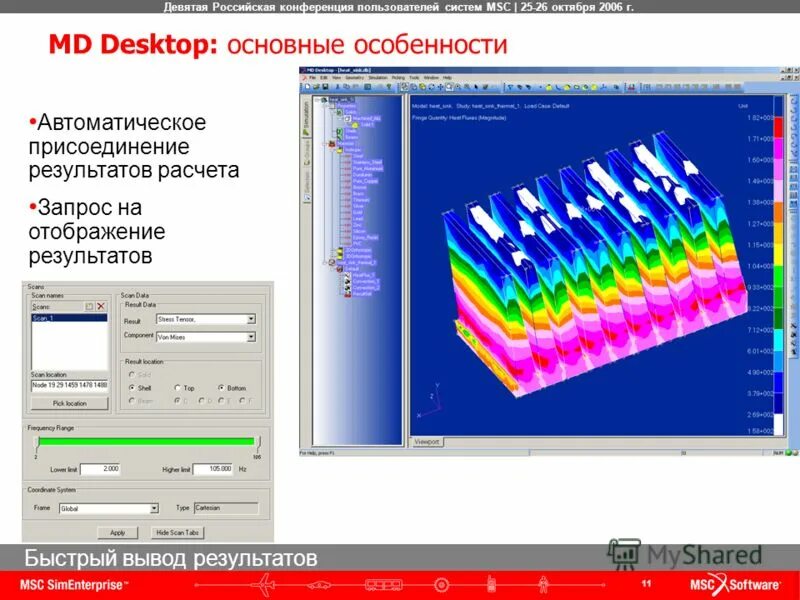This screenshot has width=800, height=600.
Task: Click the Selection vertical sidebar tab
Action: 306,187
